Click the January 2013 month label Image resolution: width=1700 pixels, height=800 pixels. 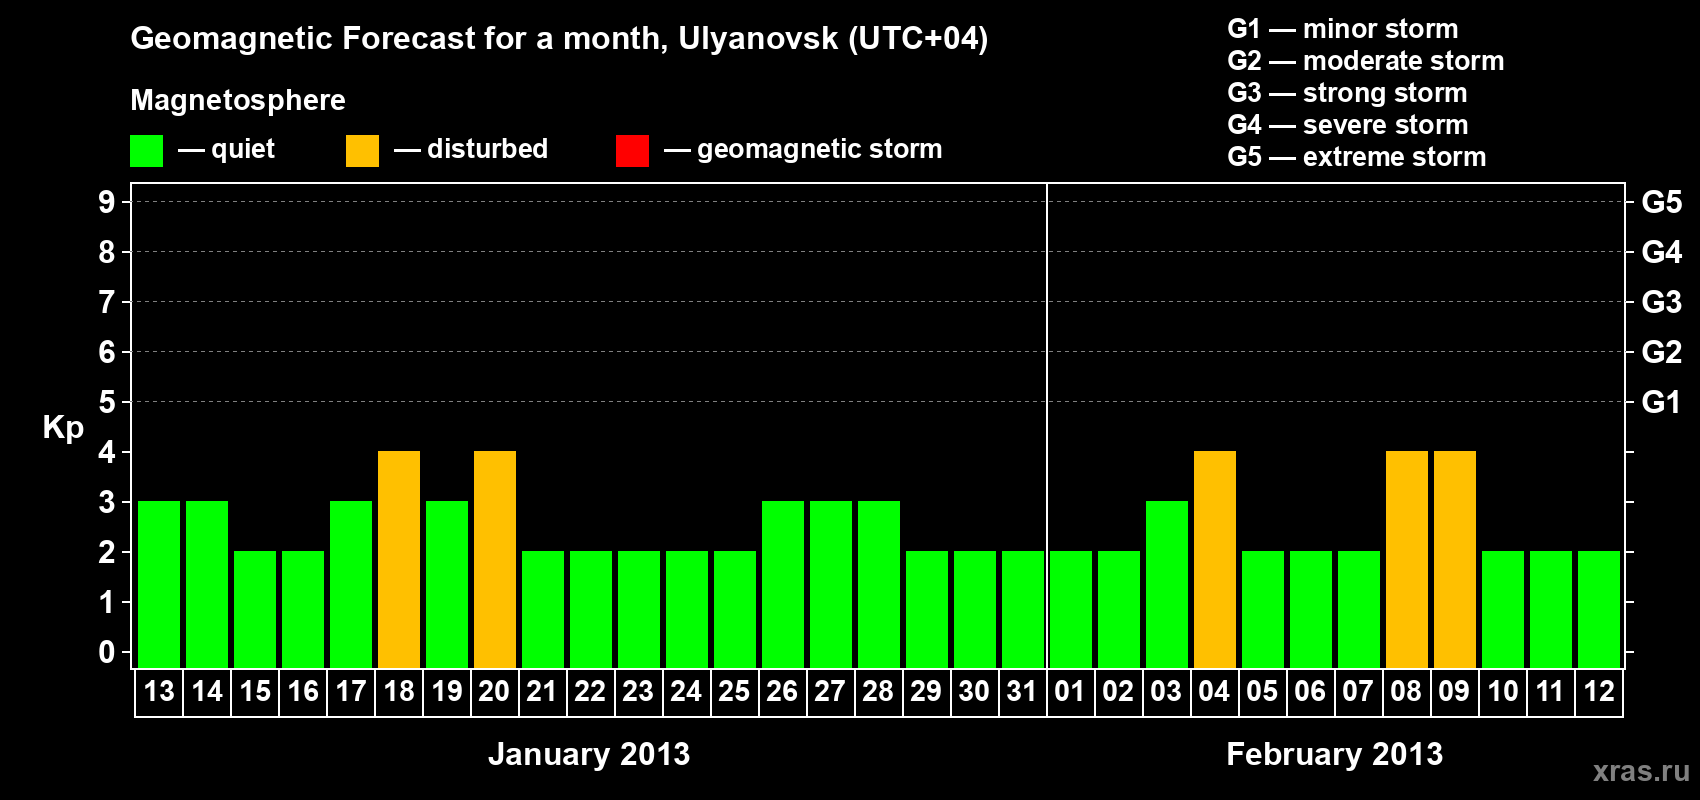[589, 754]
